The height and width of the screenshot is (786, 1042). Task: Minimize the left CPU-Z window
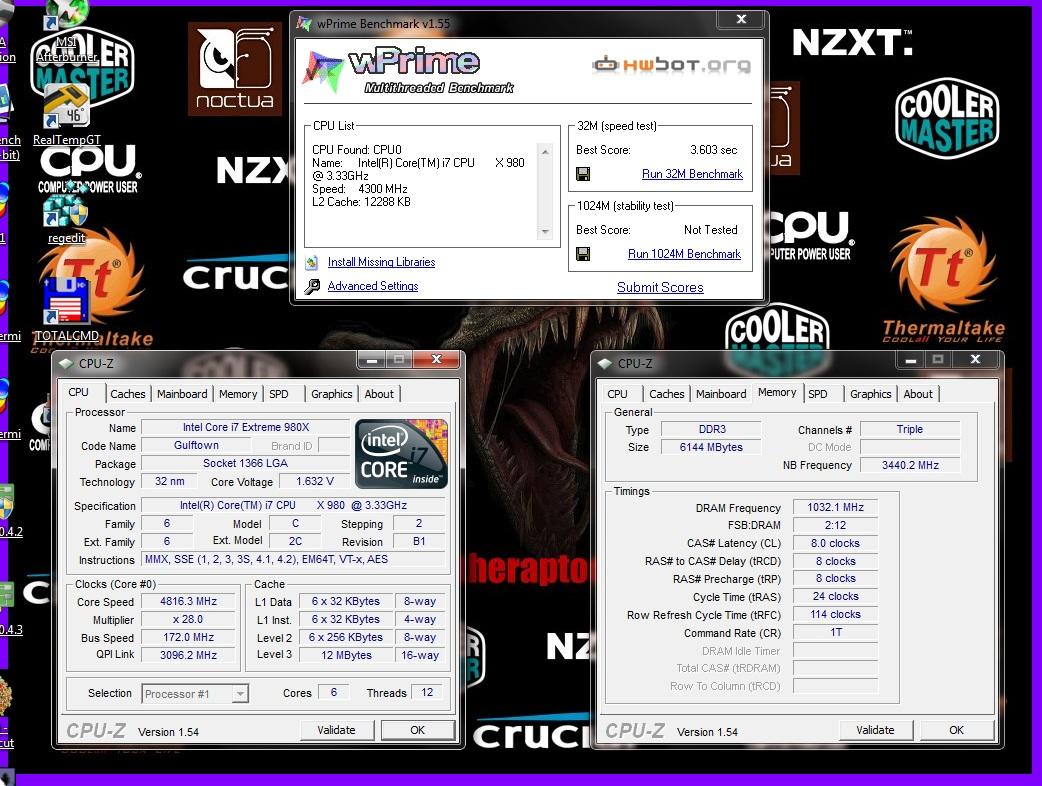coord(372,359)
